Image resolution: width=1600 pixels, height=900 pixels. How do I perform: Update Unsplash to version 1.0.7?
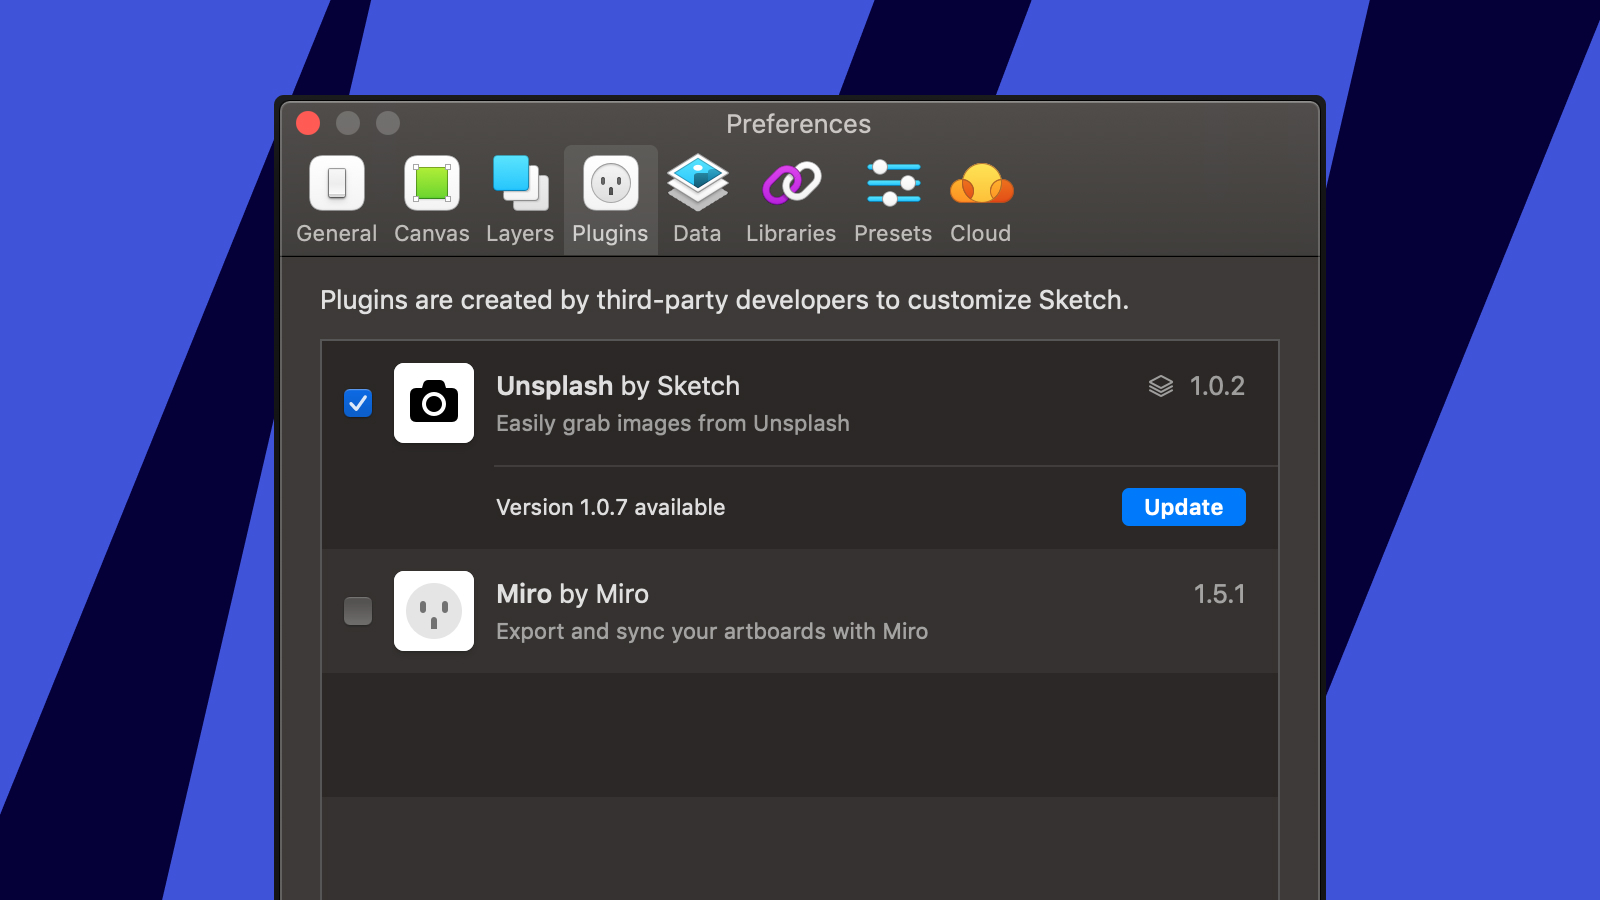[1184, 507]
